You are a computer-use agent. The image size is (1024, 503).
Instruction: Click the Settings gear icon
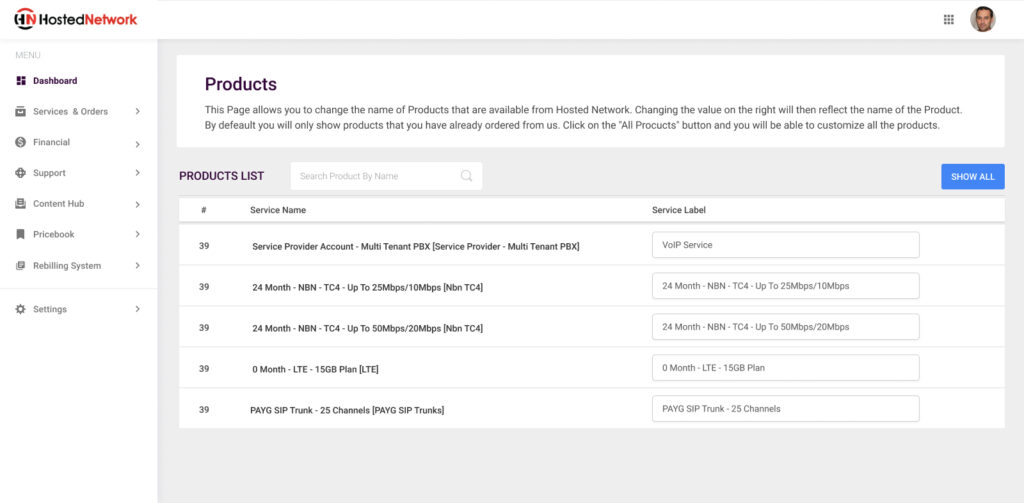pos(21,309)
